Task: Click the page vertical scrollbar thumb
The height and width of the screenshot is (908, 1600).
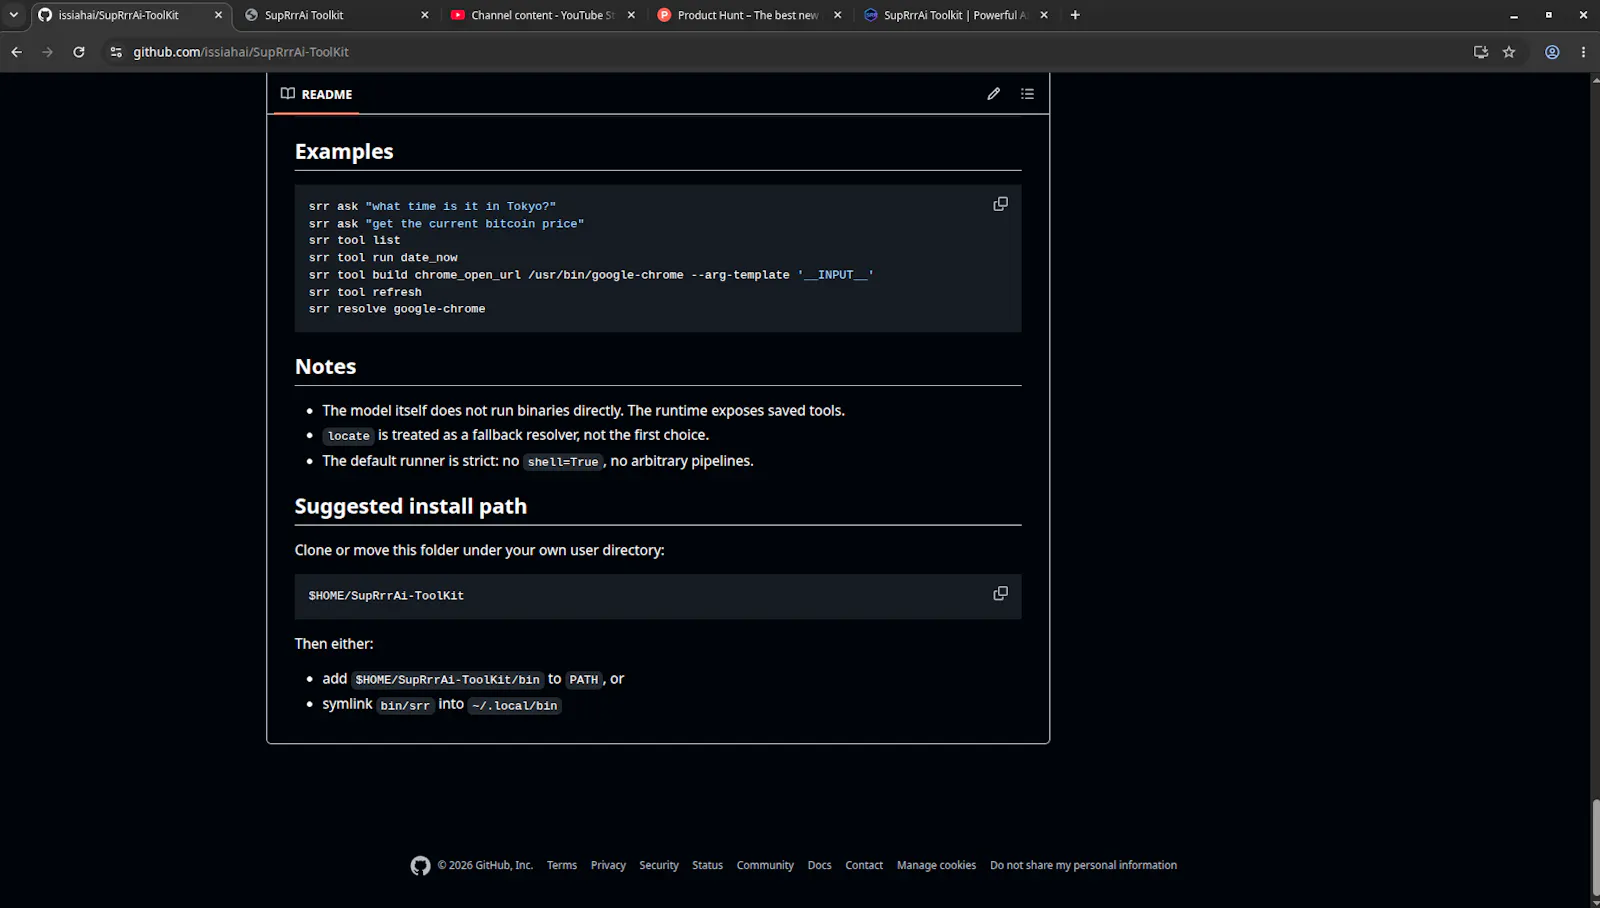Action: (1595, 847)
